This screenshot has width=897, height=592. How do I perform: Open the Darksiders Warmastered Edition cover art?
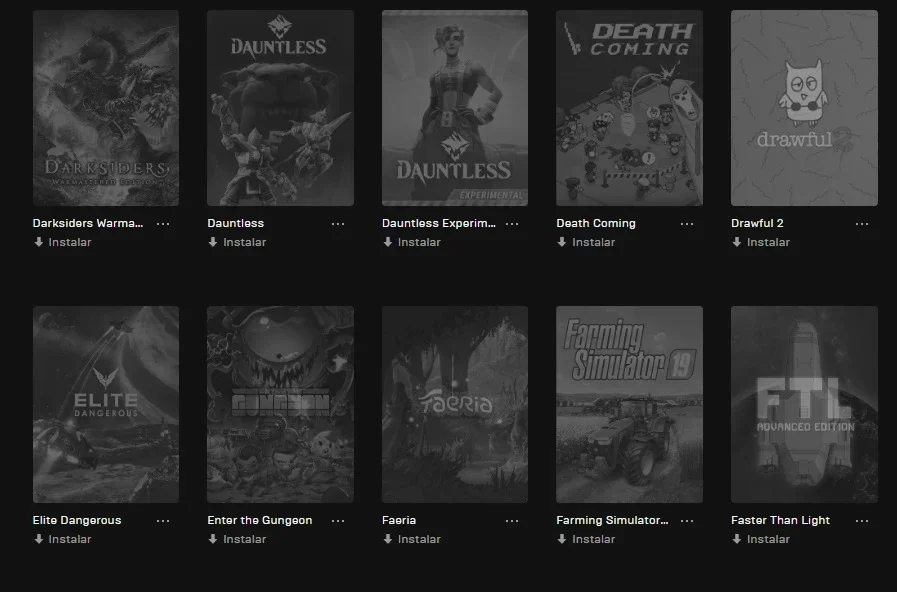(x=106, y=108)
